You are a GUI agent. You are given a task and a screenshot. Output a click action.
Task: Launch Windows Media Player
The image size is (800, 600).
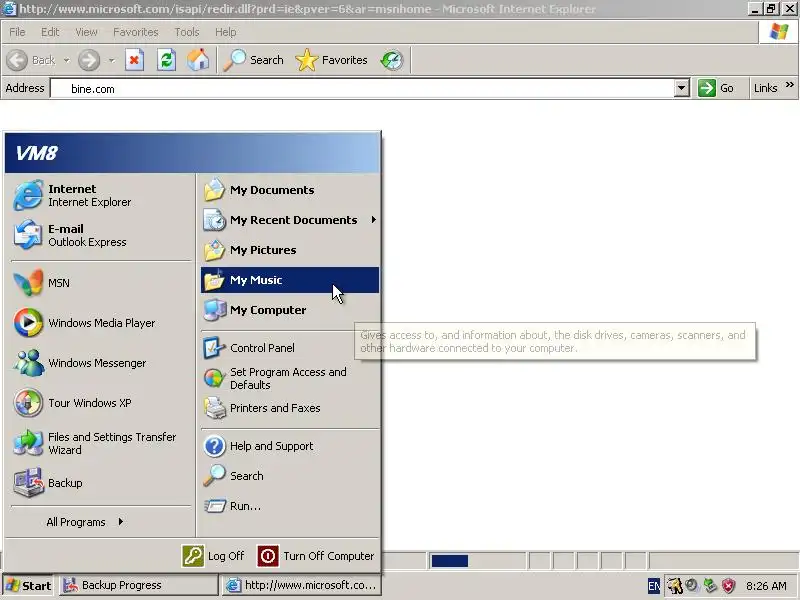[x=100, y=323]
